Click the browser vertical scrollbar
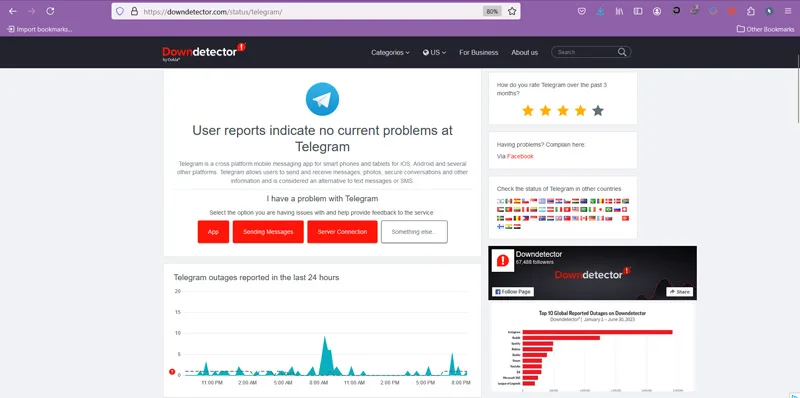800x398 pixels. (x=797, y=89)
